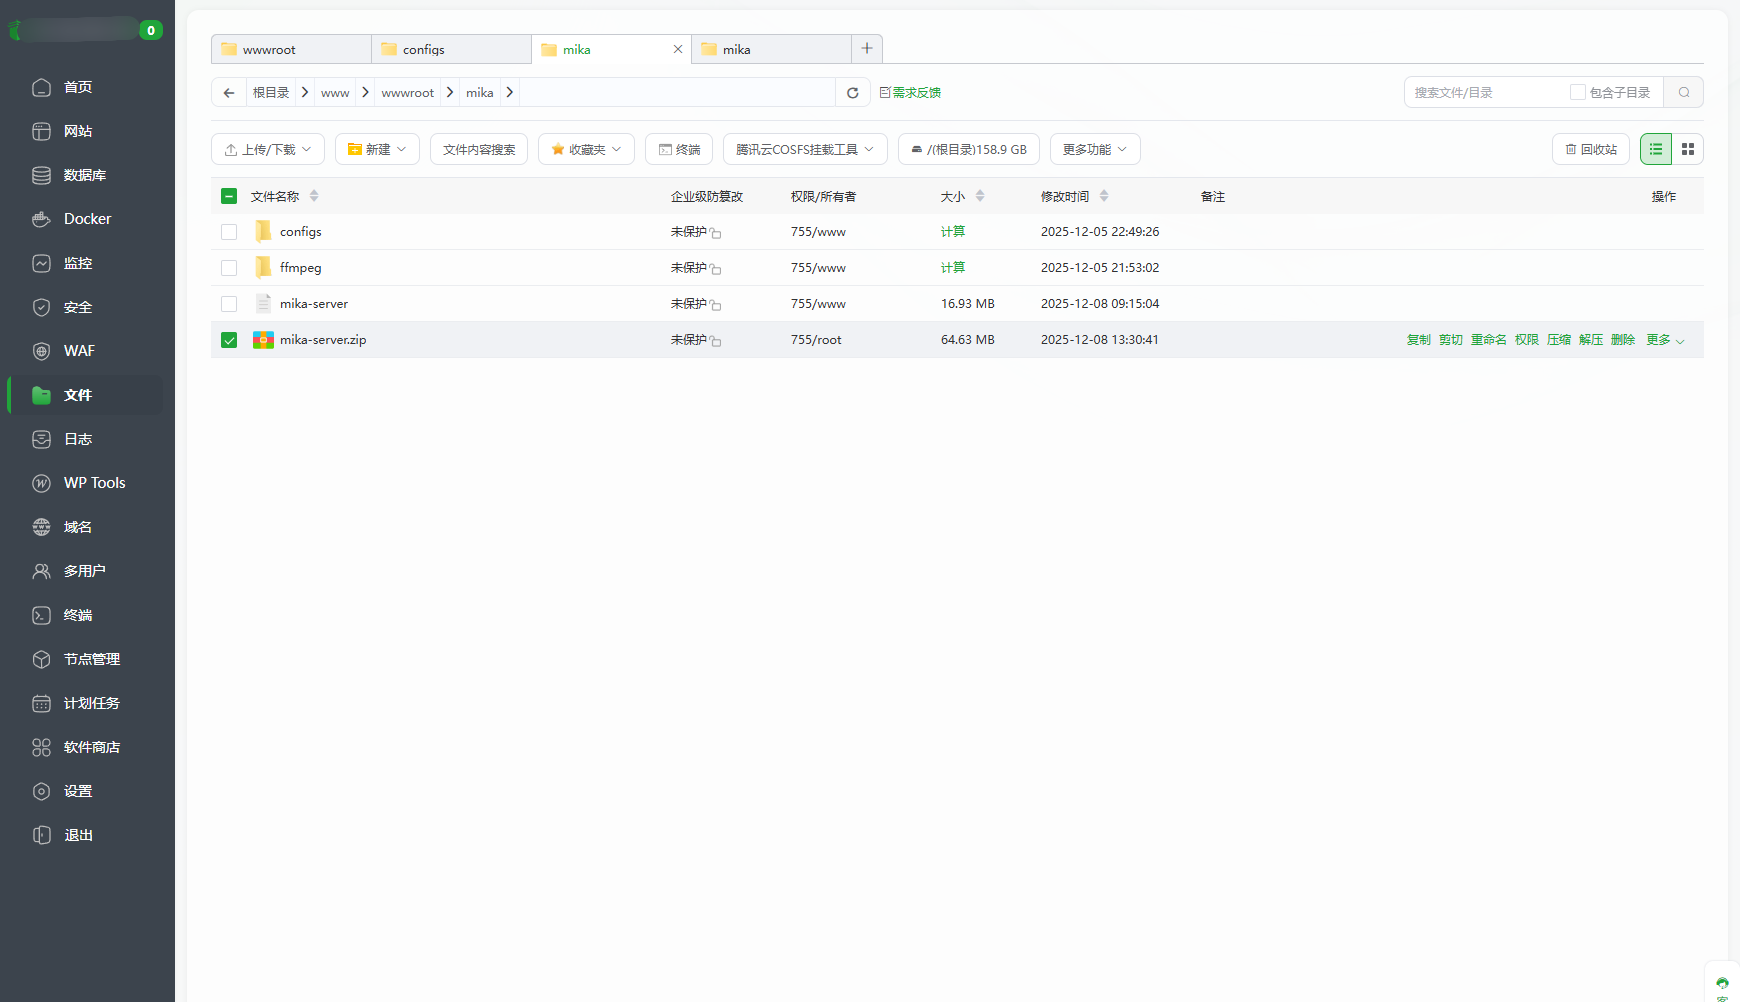Open the recycle bin (回收站)
The height and width of the screenshot is (1002, 1746).
coord(1591,149)
